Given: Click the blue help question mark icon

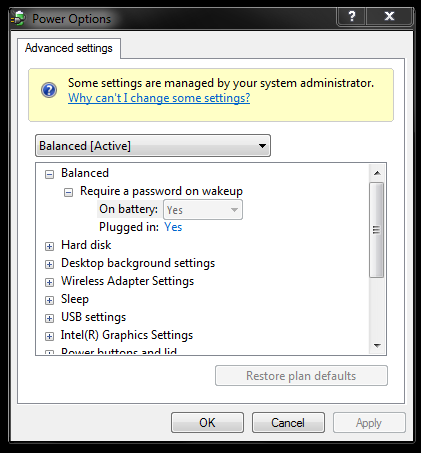Looking at the screenshot, I should pos(49,90).
